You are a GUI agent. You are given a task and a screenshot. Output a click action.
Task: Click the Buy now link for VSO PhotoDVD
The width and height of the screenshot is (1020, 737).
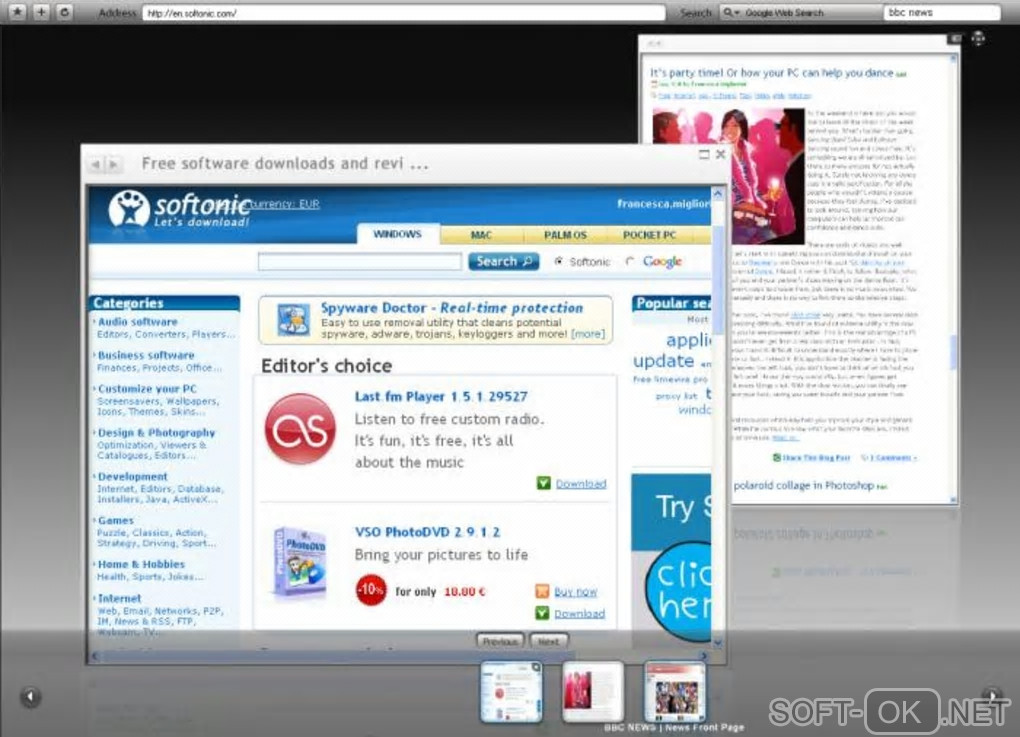[x=576, y=592]
